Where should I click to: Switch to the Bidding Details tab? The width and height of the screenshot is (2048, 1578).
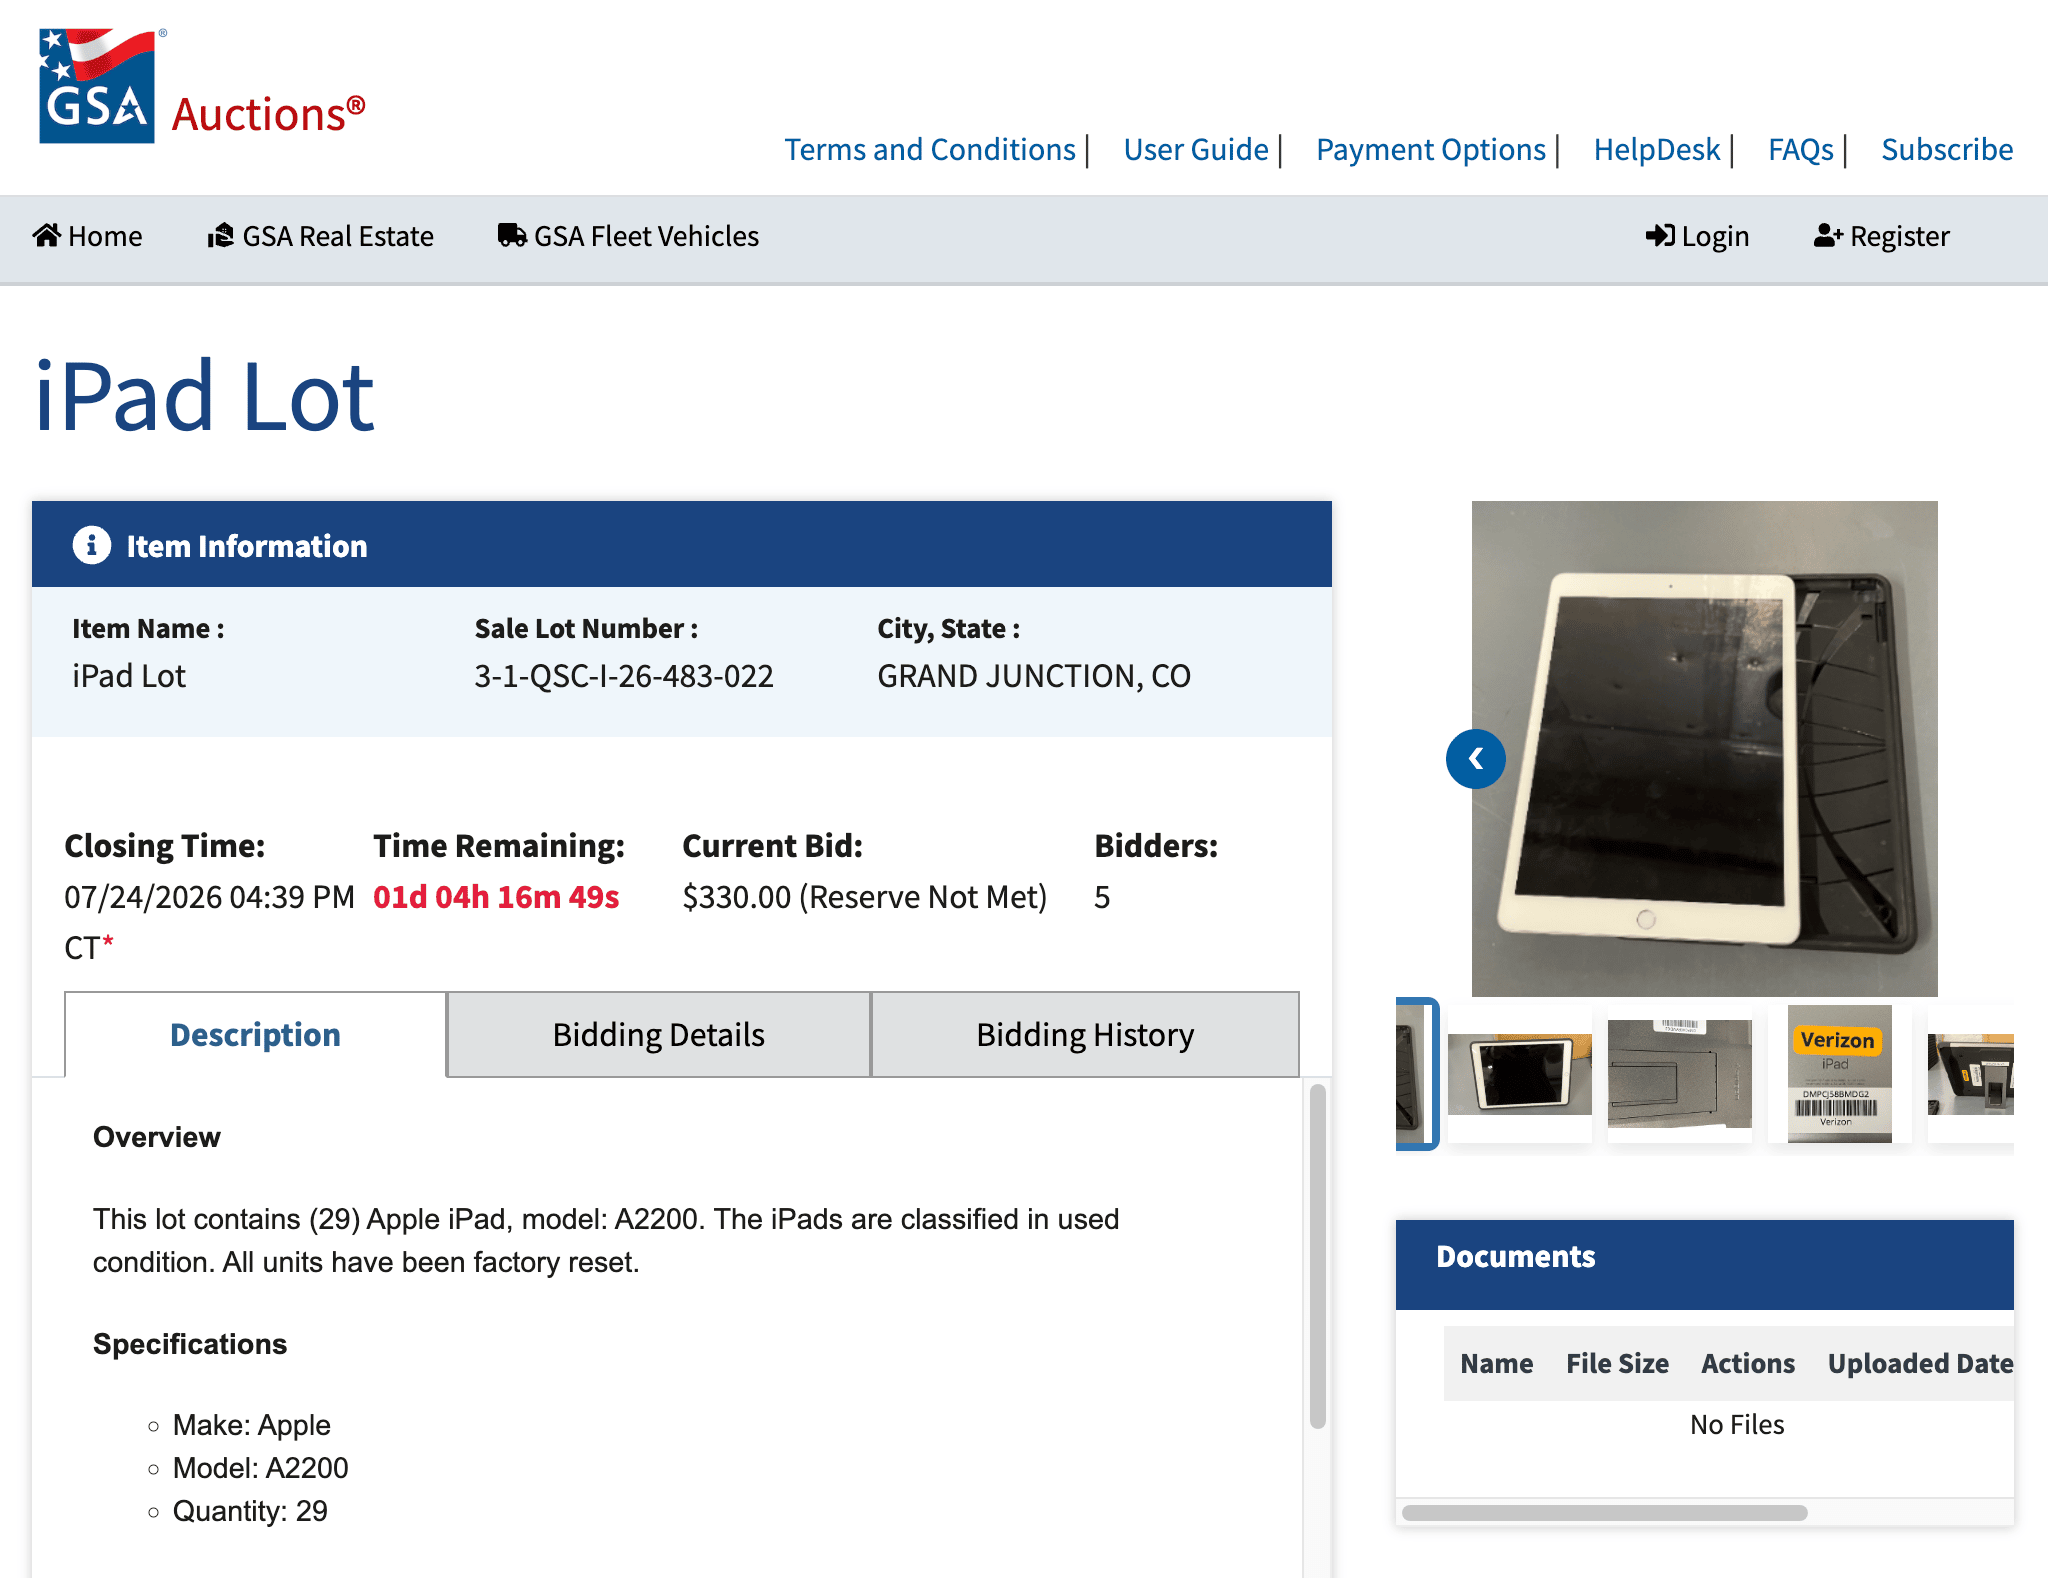(659, 1034)
